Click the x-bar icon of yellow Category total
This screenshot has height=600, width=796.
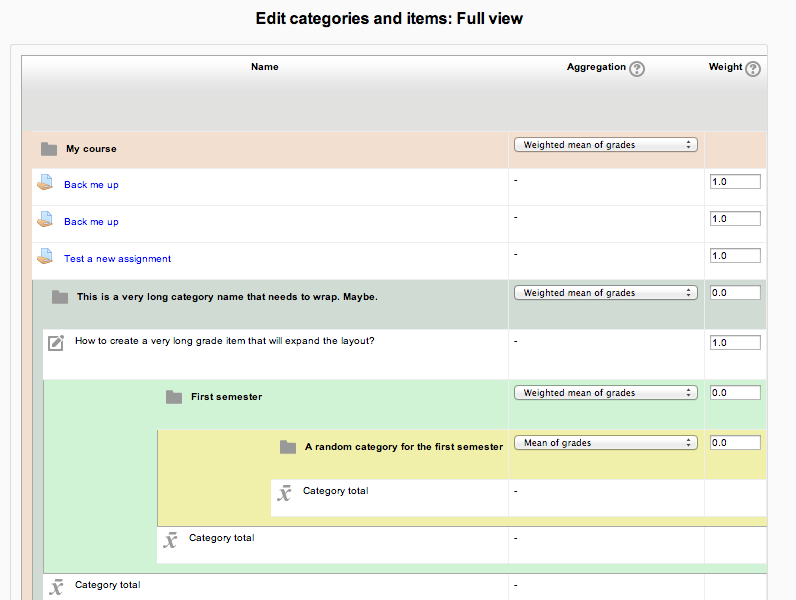[284, 493]
